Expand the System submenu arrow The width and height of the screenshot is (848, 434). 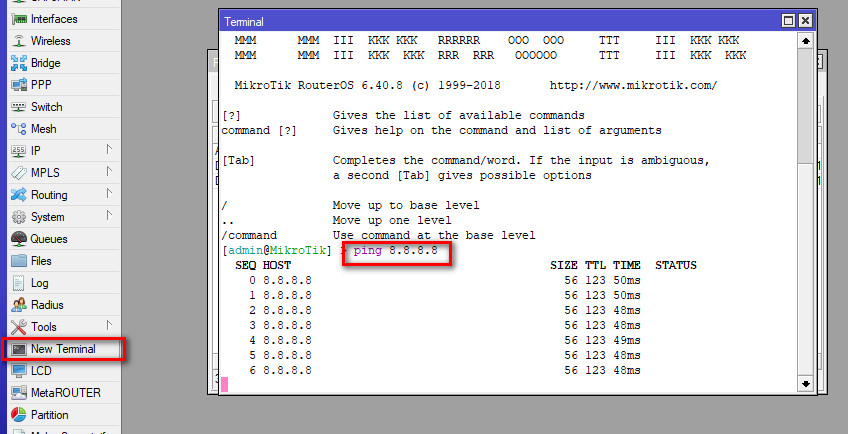coord(109,216)
